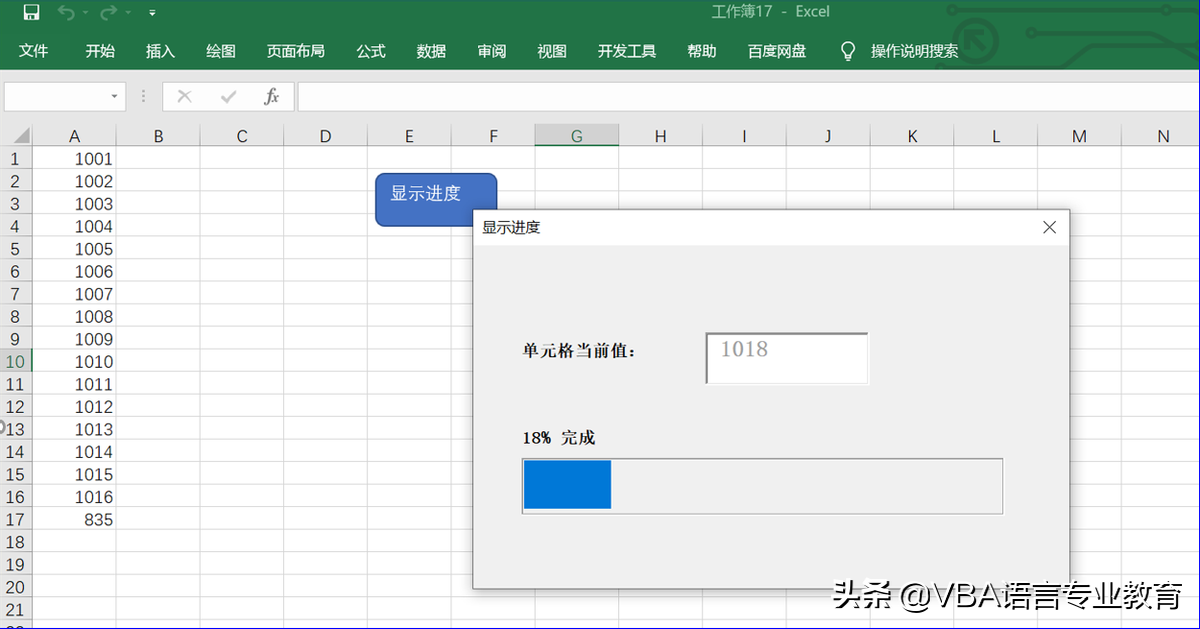The image size is (1200, 629).
Task: Click the Save icon in the title bar
Action: (x=31, y=13)
